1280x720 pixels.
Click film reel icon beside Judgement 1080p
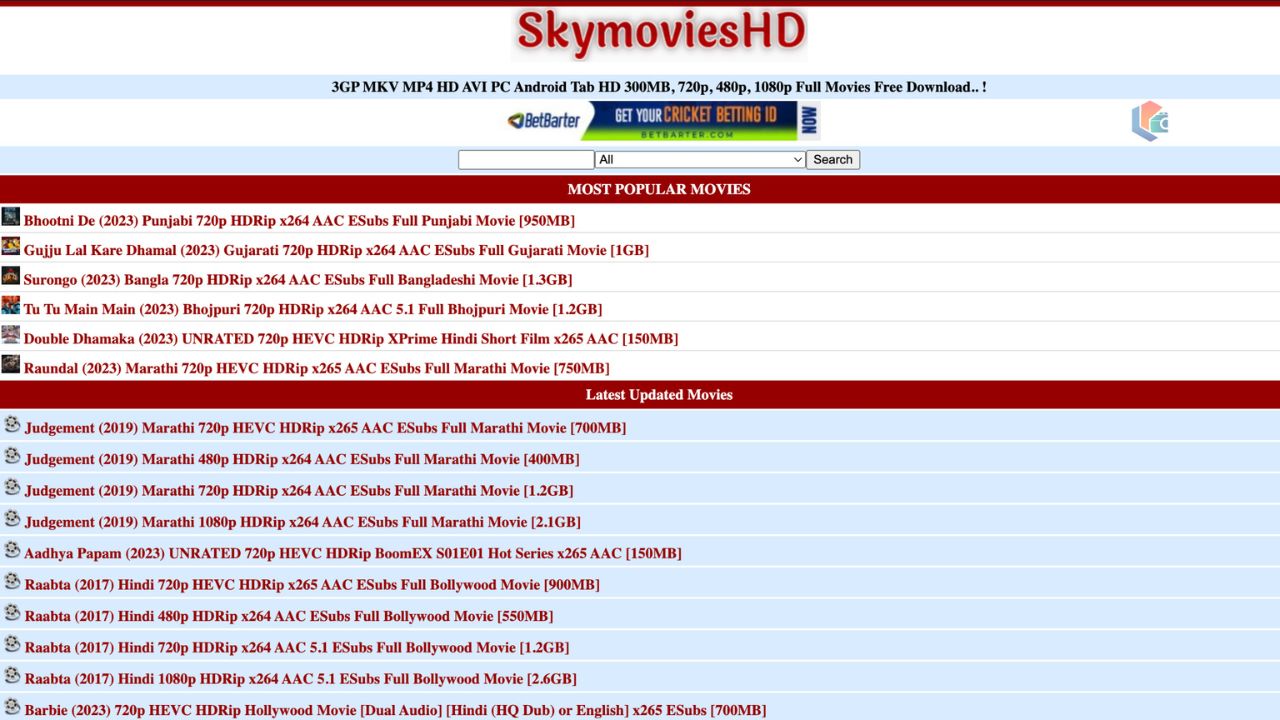click(x=12, y=519)
